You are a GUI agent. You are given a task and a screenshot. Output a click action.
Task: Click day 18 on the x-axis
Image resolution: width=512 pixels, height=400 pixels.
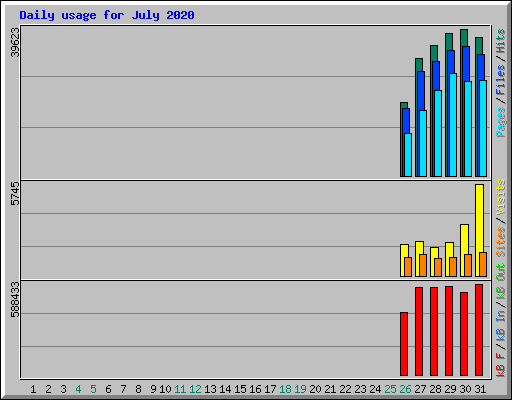pos(285,389)
